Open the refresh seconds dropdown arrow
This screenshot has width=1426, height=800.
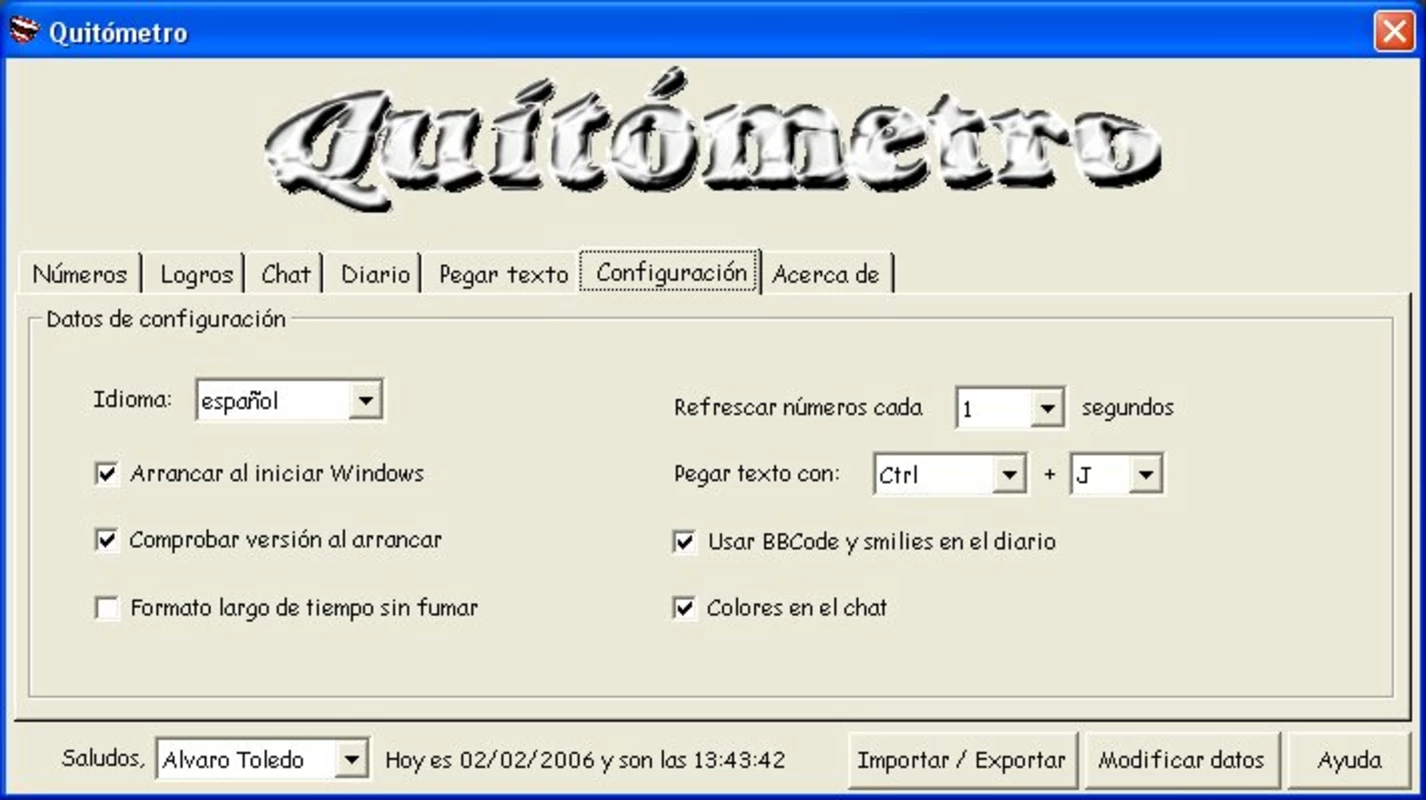pyautogui.click(x=1047, y=408)
